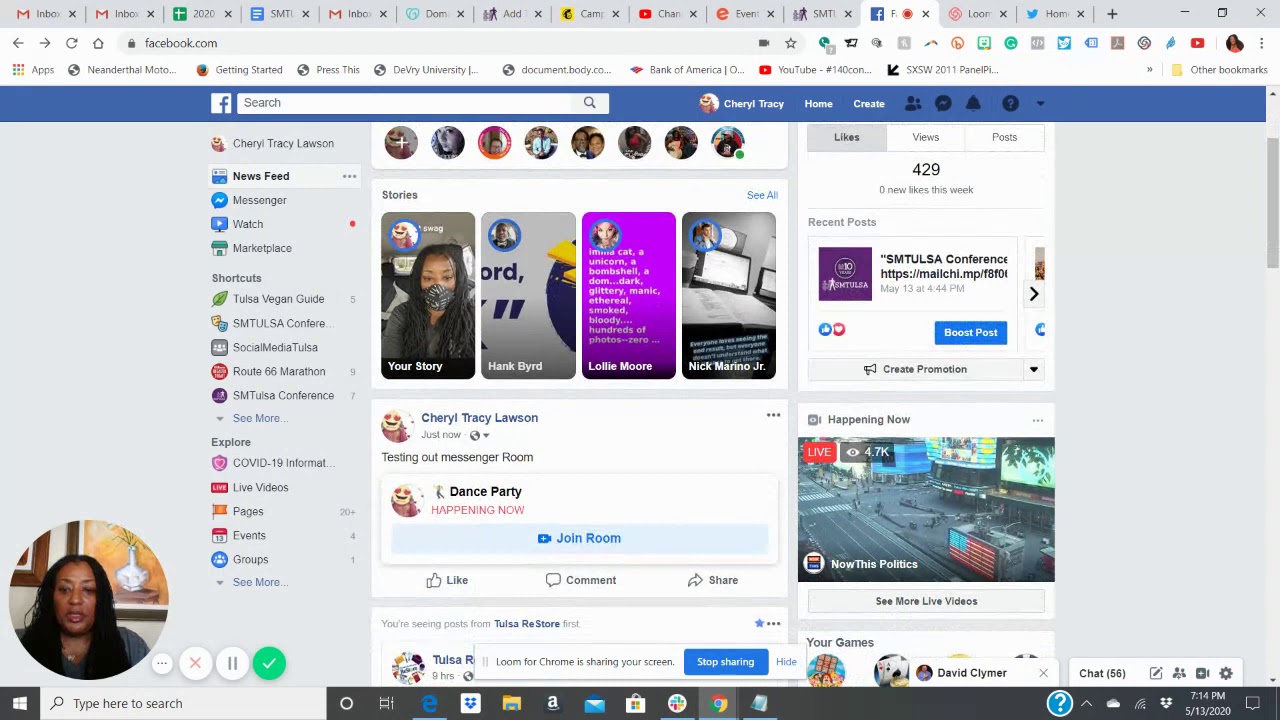Click See All stories link
Image resolution: width=1280 pixels, height=720 pixels.
[x=762, y=195]
